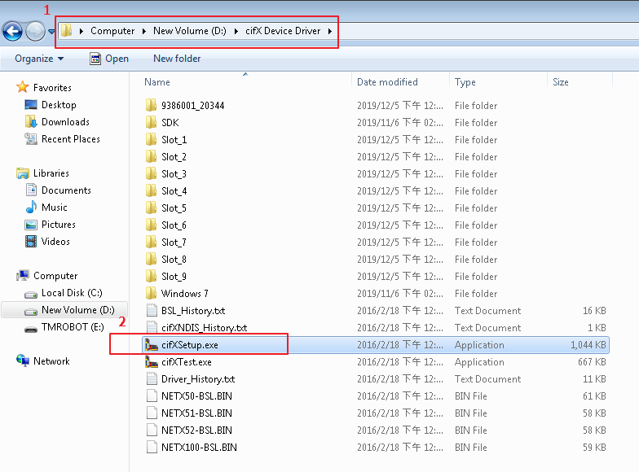Select the Slot_5 folder icon

pos(151,208)
